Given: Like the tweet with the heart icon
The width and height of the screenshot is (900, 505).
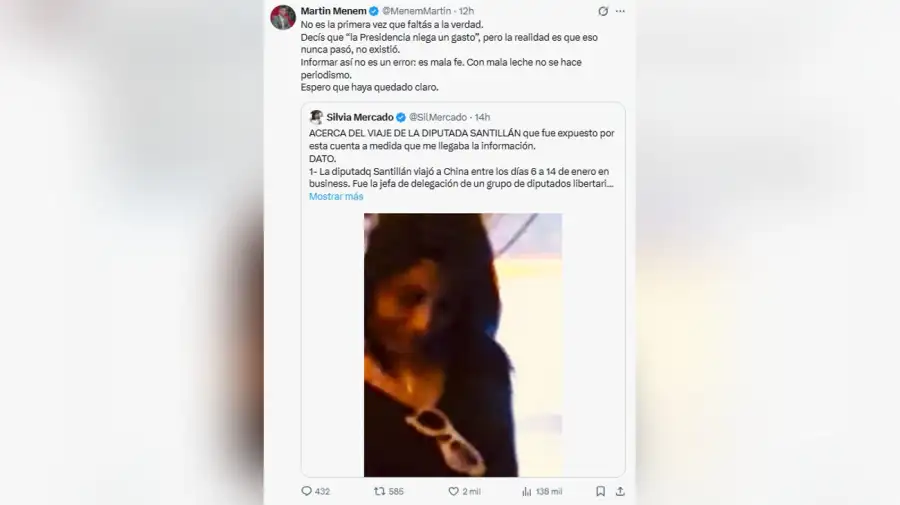Looking at the screenshot, I should tap(453, 491).
